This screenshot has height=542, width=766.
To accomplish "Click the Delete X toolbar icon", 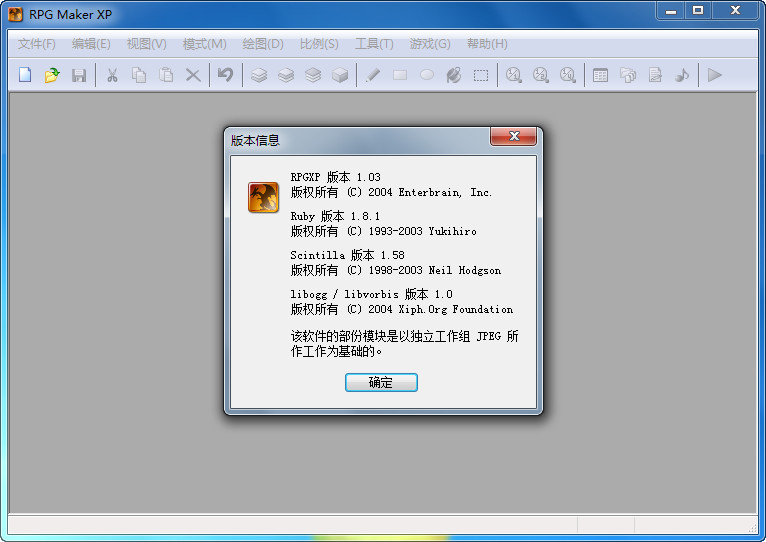I will click(x=193, y=75).
